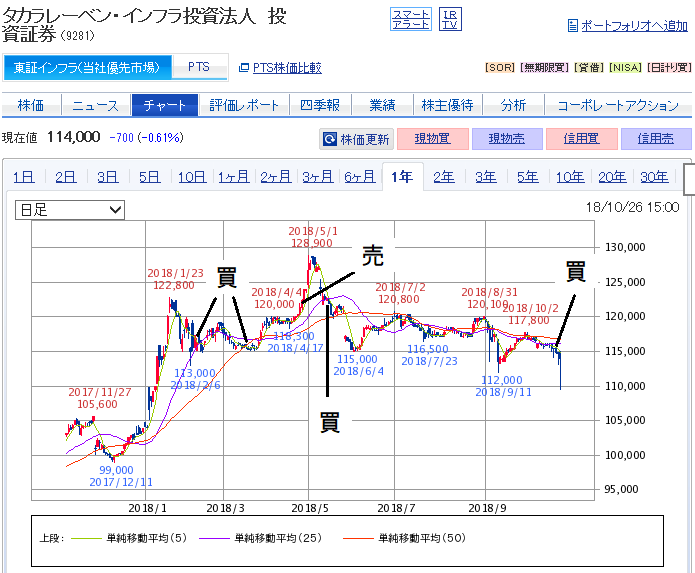Viewport: 695px width, 573px height.
Task: Click the 単純移動平均(5) legend entry
Action: point(129,538)
